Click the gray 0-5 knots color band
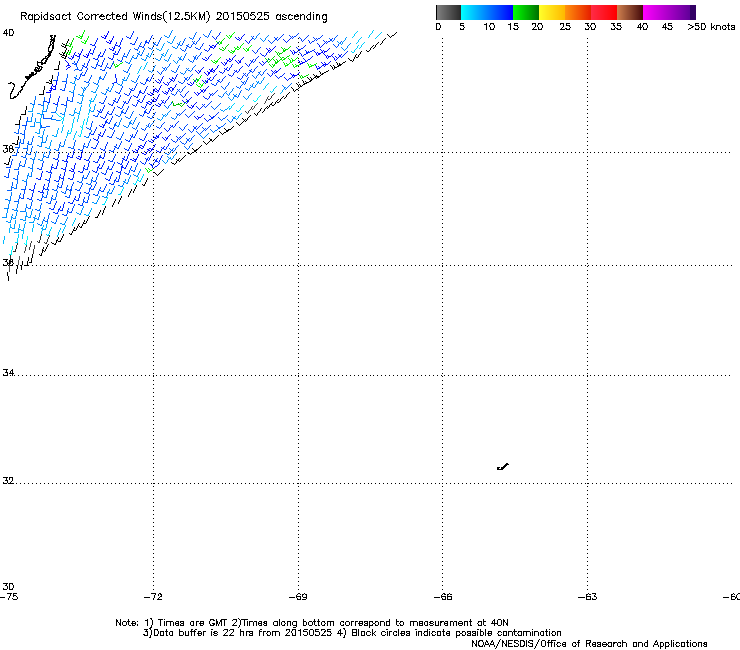 pyautogui.click(x=448, y=12)
